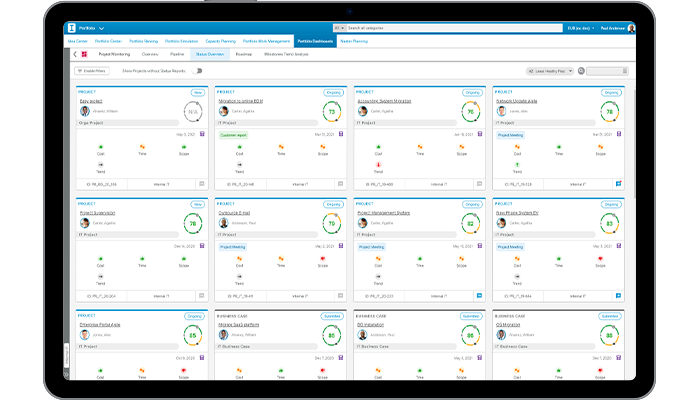Click Submitted badge on BO Installation card
Image resolution: width=700 pixels, height=400 pixels.
tap(471, 316)
